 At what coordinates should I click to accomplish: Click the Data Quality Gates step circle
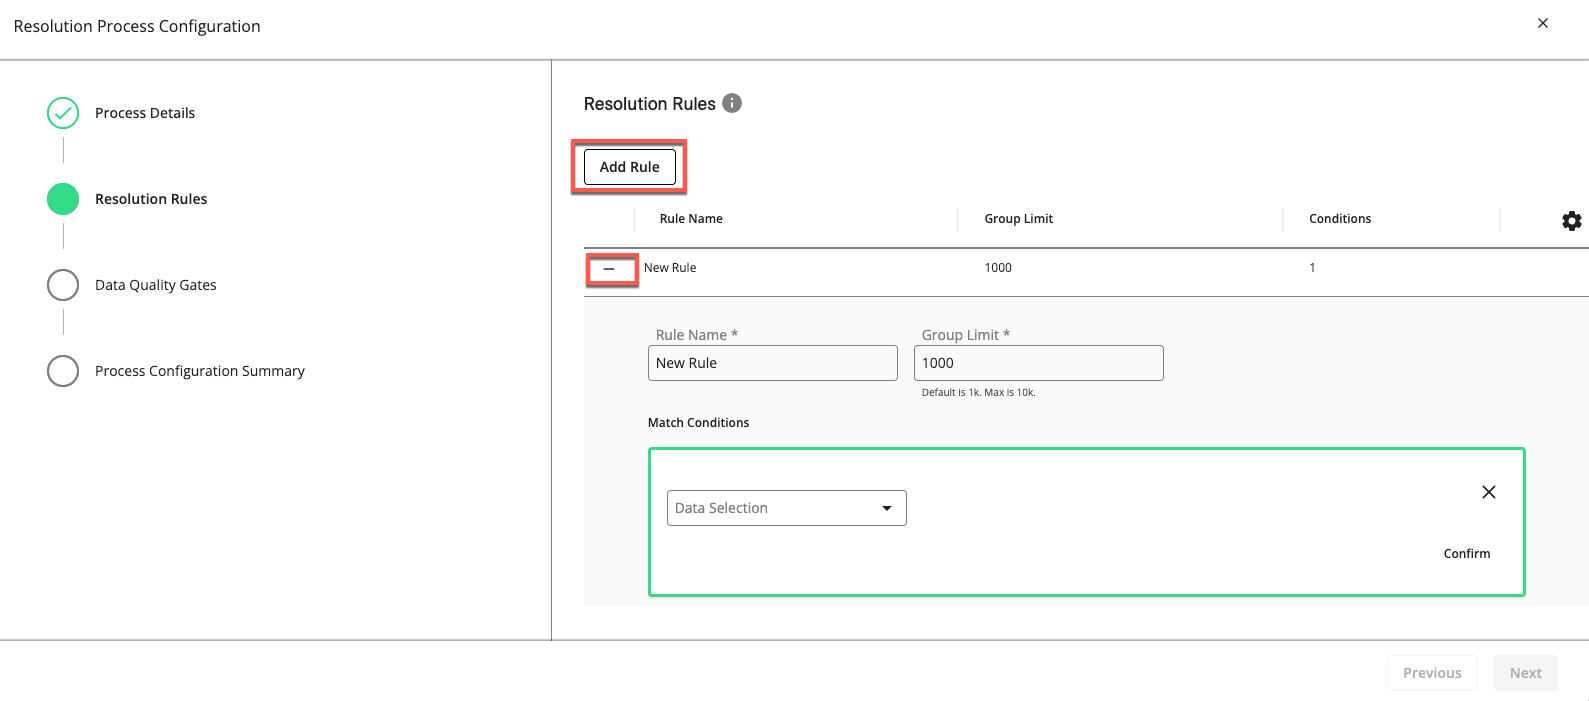click(x=63, y=285)
